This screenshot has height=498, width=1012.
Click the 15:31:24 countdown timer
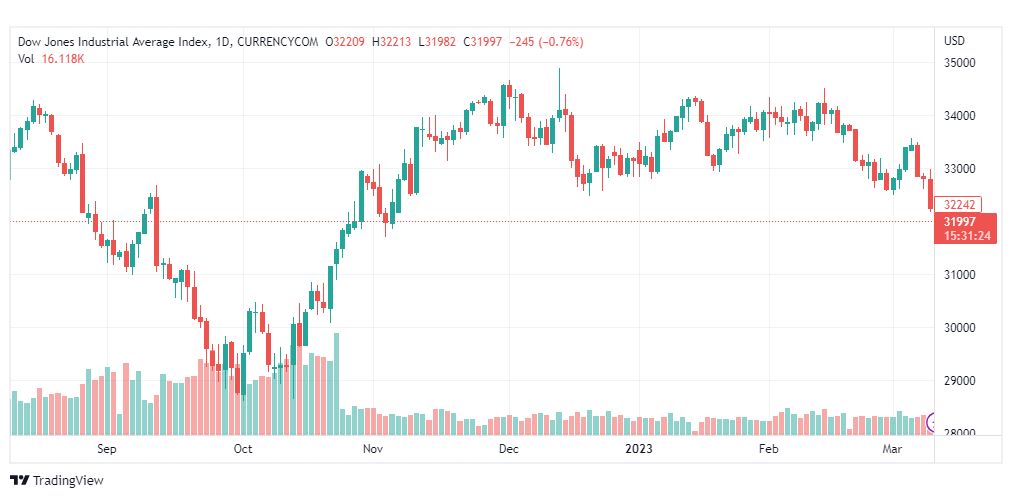pyautogui.click(x=967, y=235)
